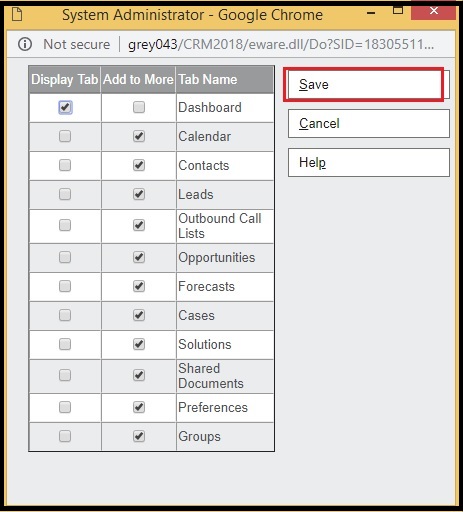This screenshot has height=512, width=463.
Task: Click the site info icon beside Not secure
Action: pos(25,44)
